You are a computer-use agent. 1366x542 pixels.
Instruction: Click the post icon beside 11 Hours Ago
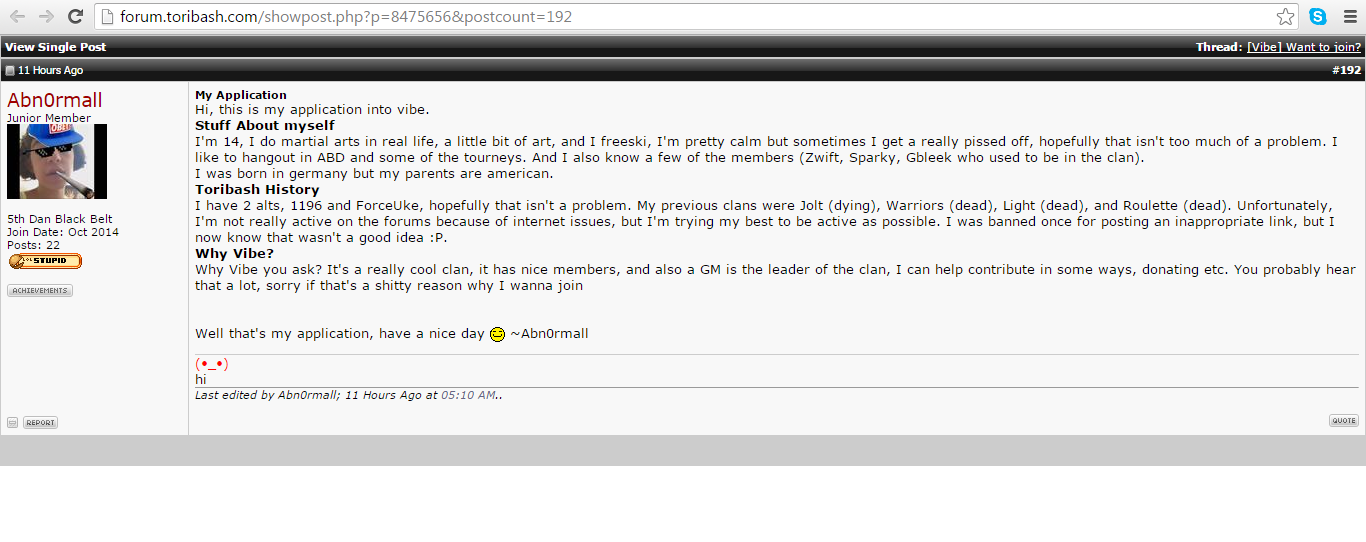coord(10,71)
